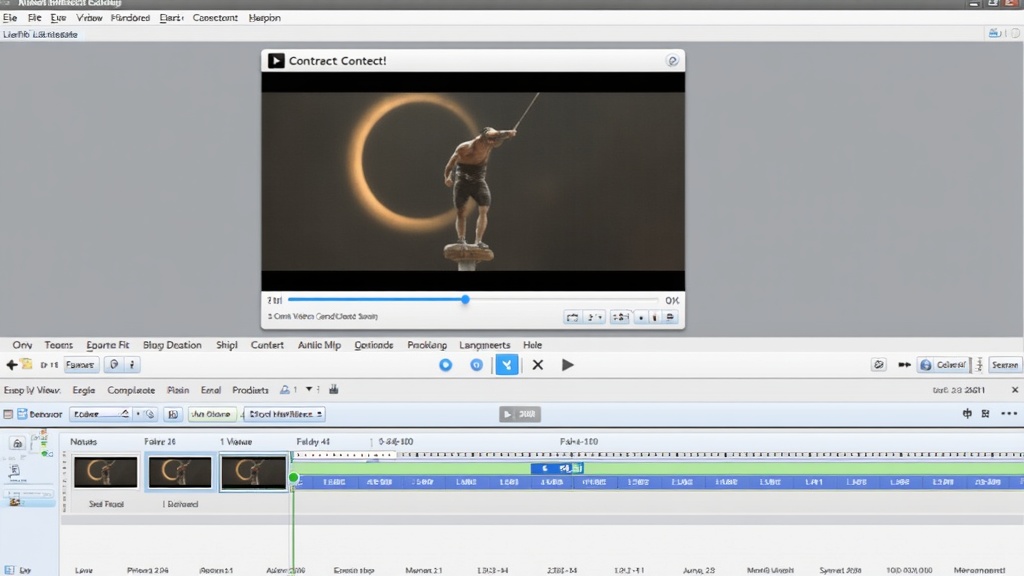Click the small square icon before An Olane
Image resolution: width=1024 pixels, height=576 pixels.
tap(172, 414)
